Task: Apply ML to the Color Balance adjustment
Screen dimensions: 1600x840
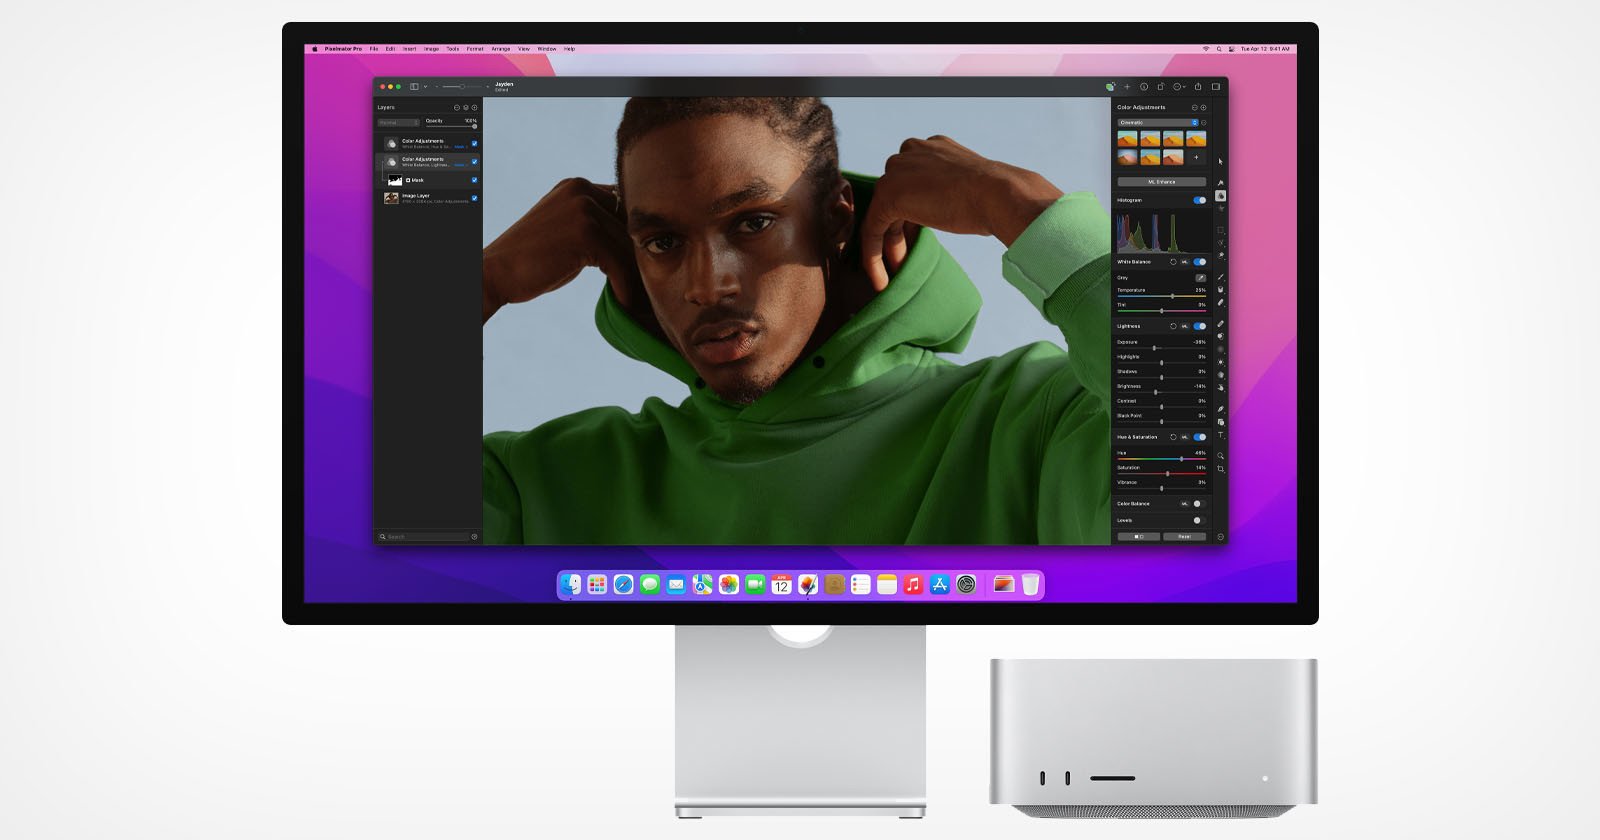Action: [x=1184, y=504]
